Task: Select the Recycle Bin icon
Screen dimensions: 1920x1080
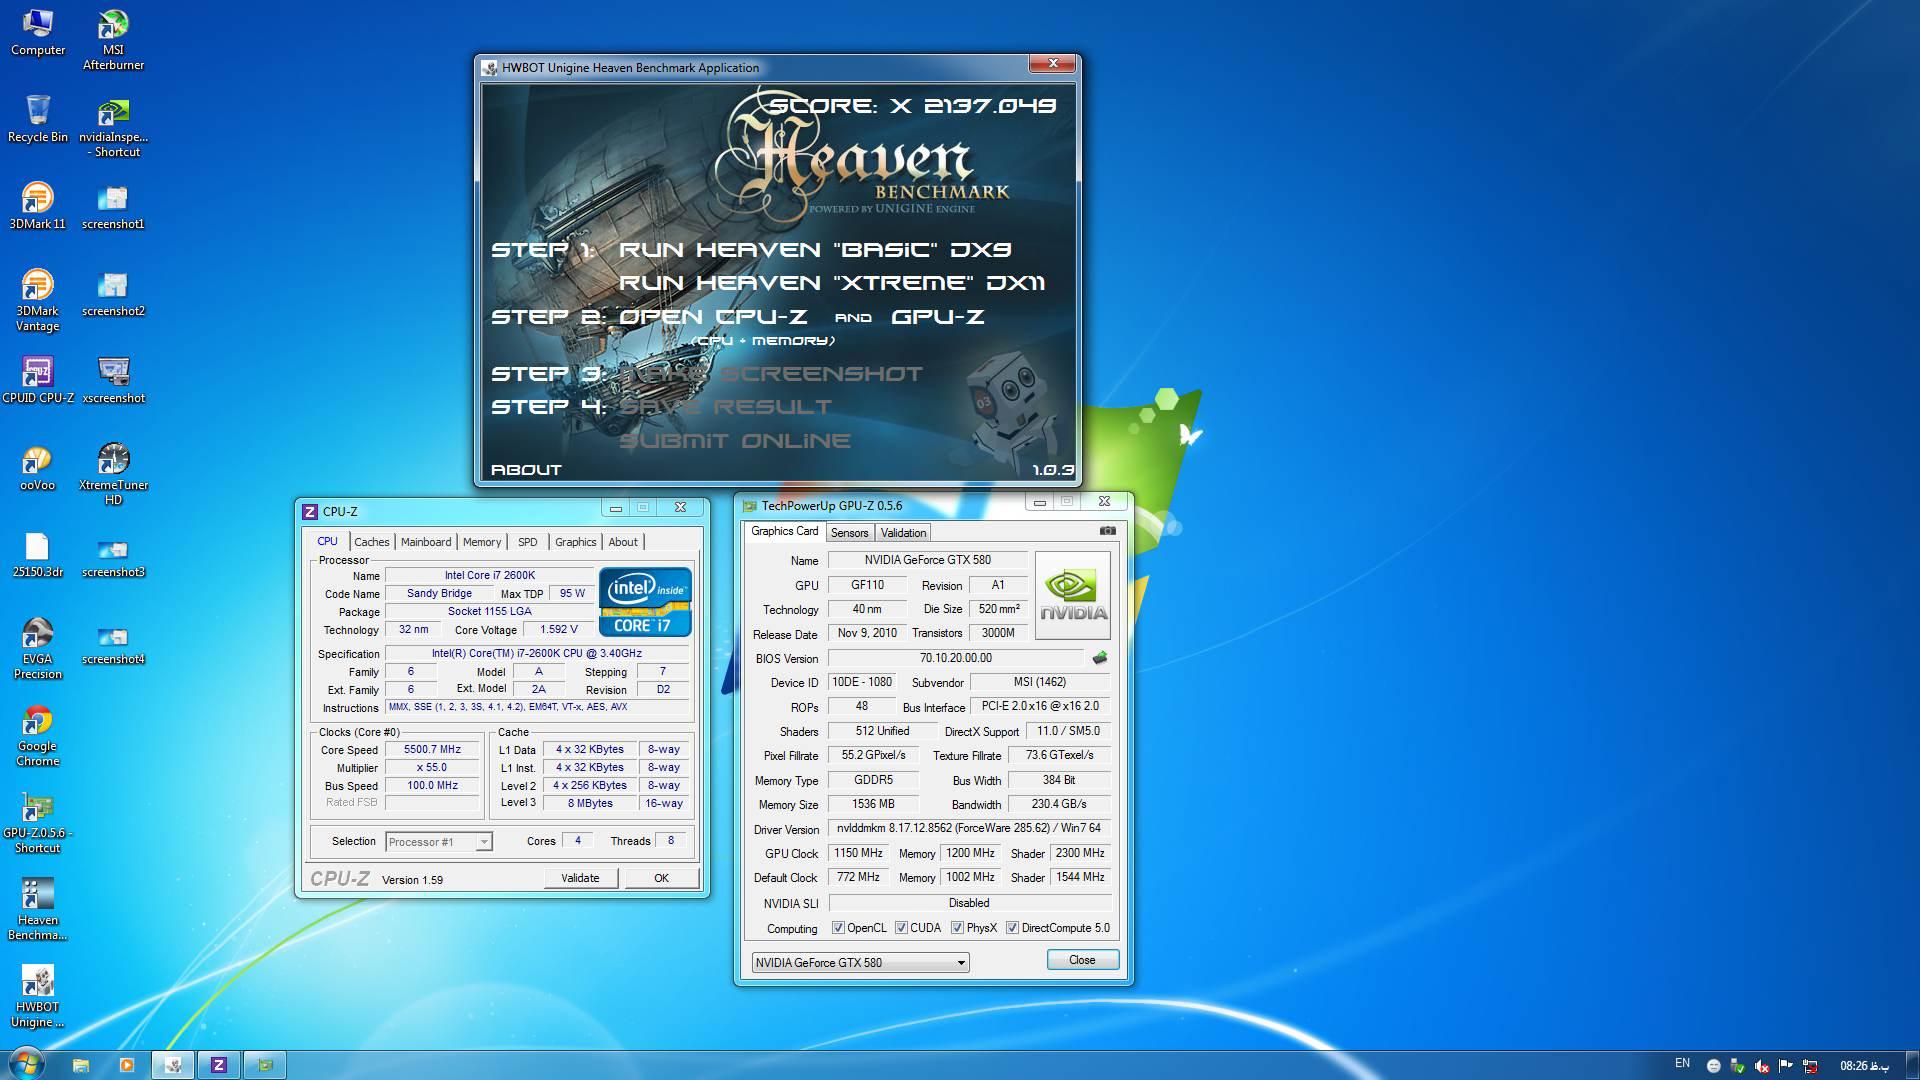Action: pos(38,119)
